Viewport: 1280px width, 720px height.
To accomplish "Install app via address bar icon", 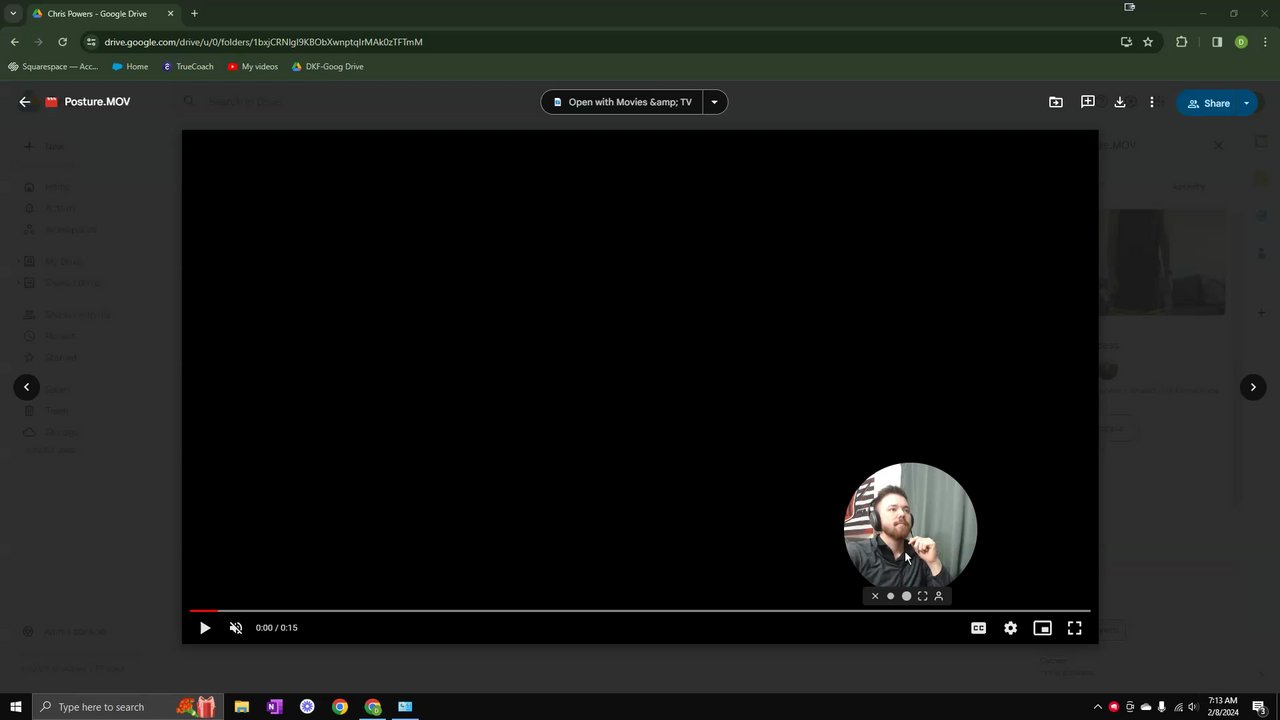I will (1126, 42).
